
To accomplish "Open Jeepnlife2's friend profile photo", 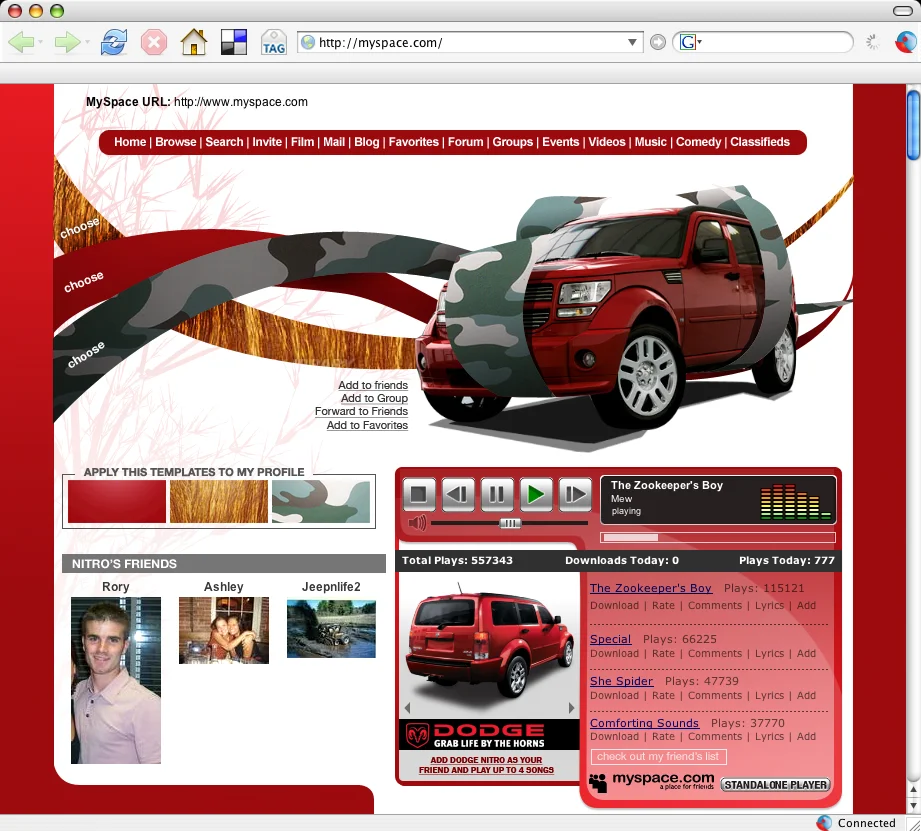I will tap(331, 628).
